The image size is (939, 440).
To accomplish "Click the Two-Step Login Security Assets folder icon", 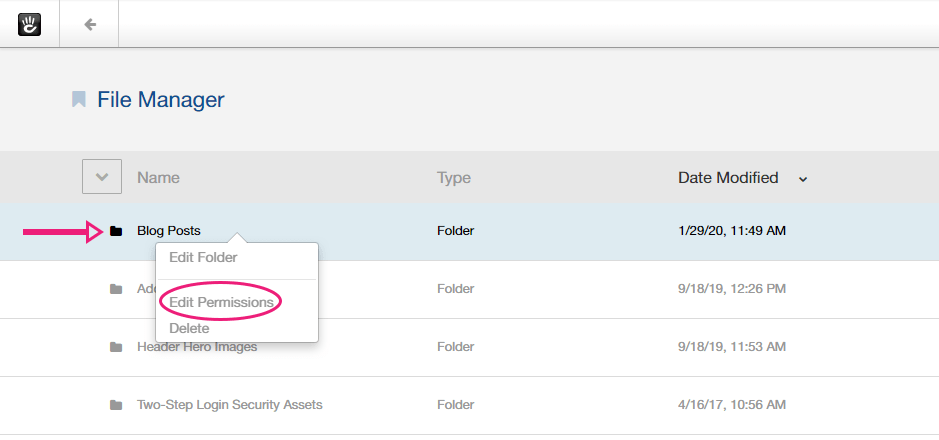I will (x=116, y=405).
